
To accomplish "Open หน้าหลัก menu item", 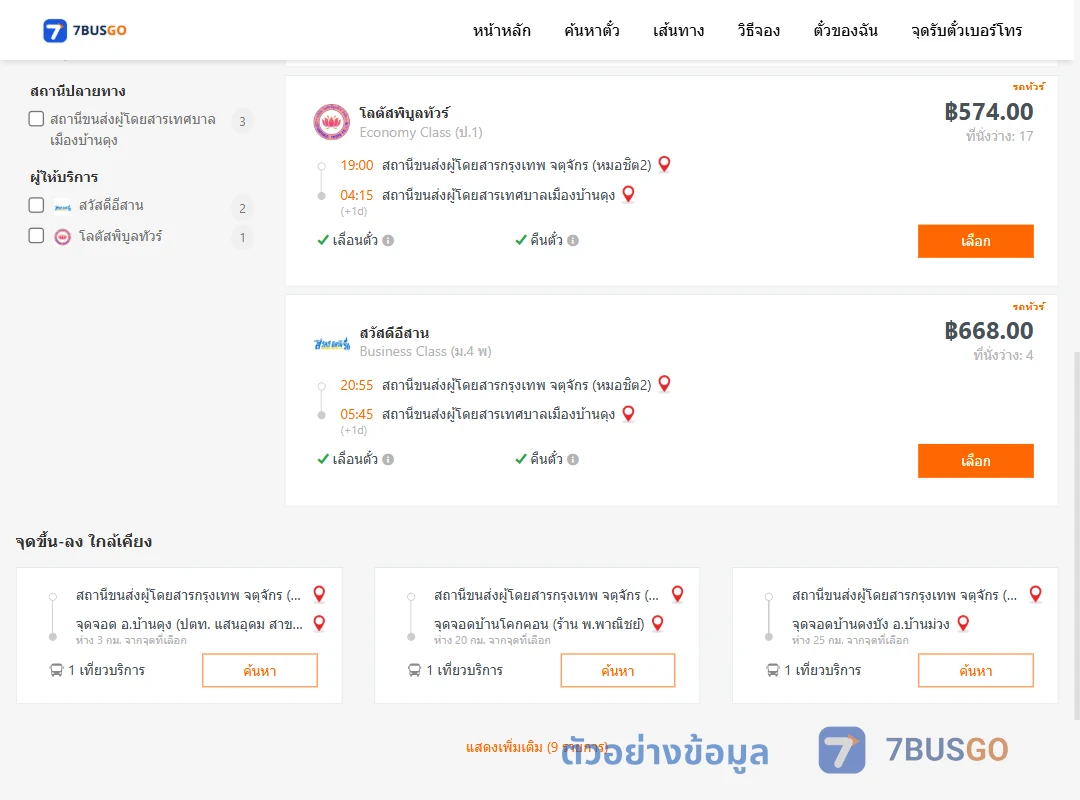I will coord(501,30).
